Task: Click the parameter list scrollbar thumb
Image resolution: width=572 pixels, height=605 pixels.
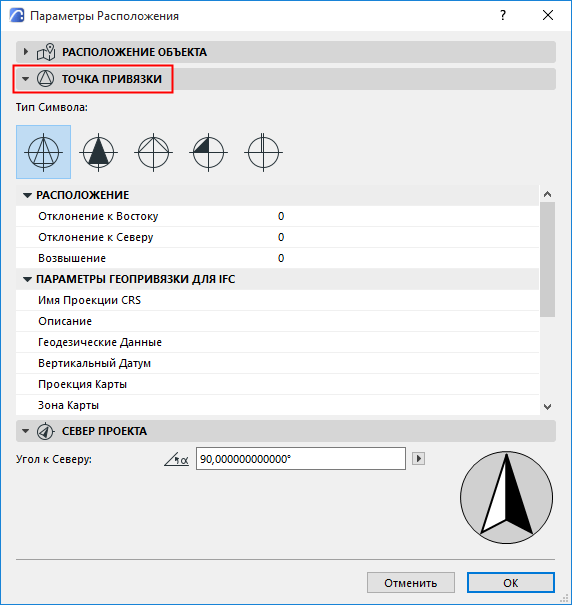Action: [x=547, y=259]
